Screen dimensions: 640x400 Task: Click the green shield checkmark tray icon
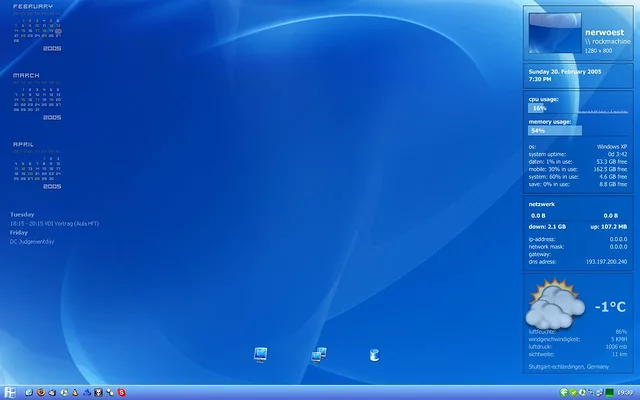coord(573,393)
